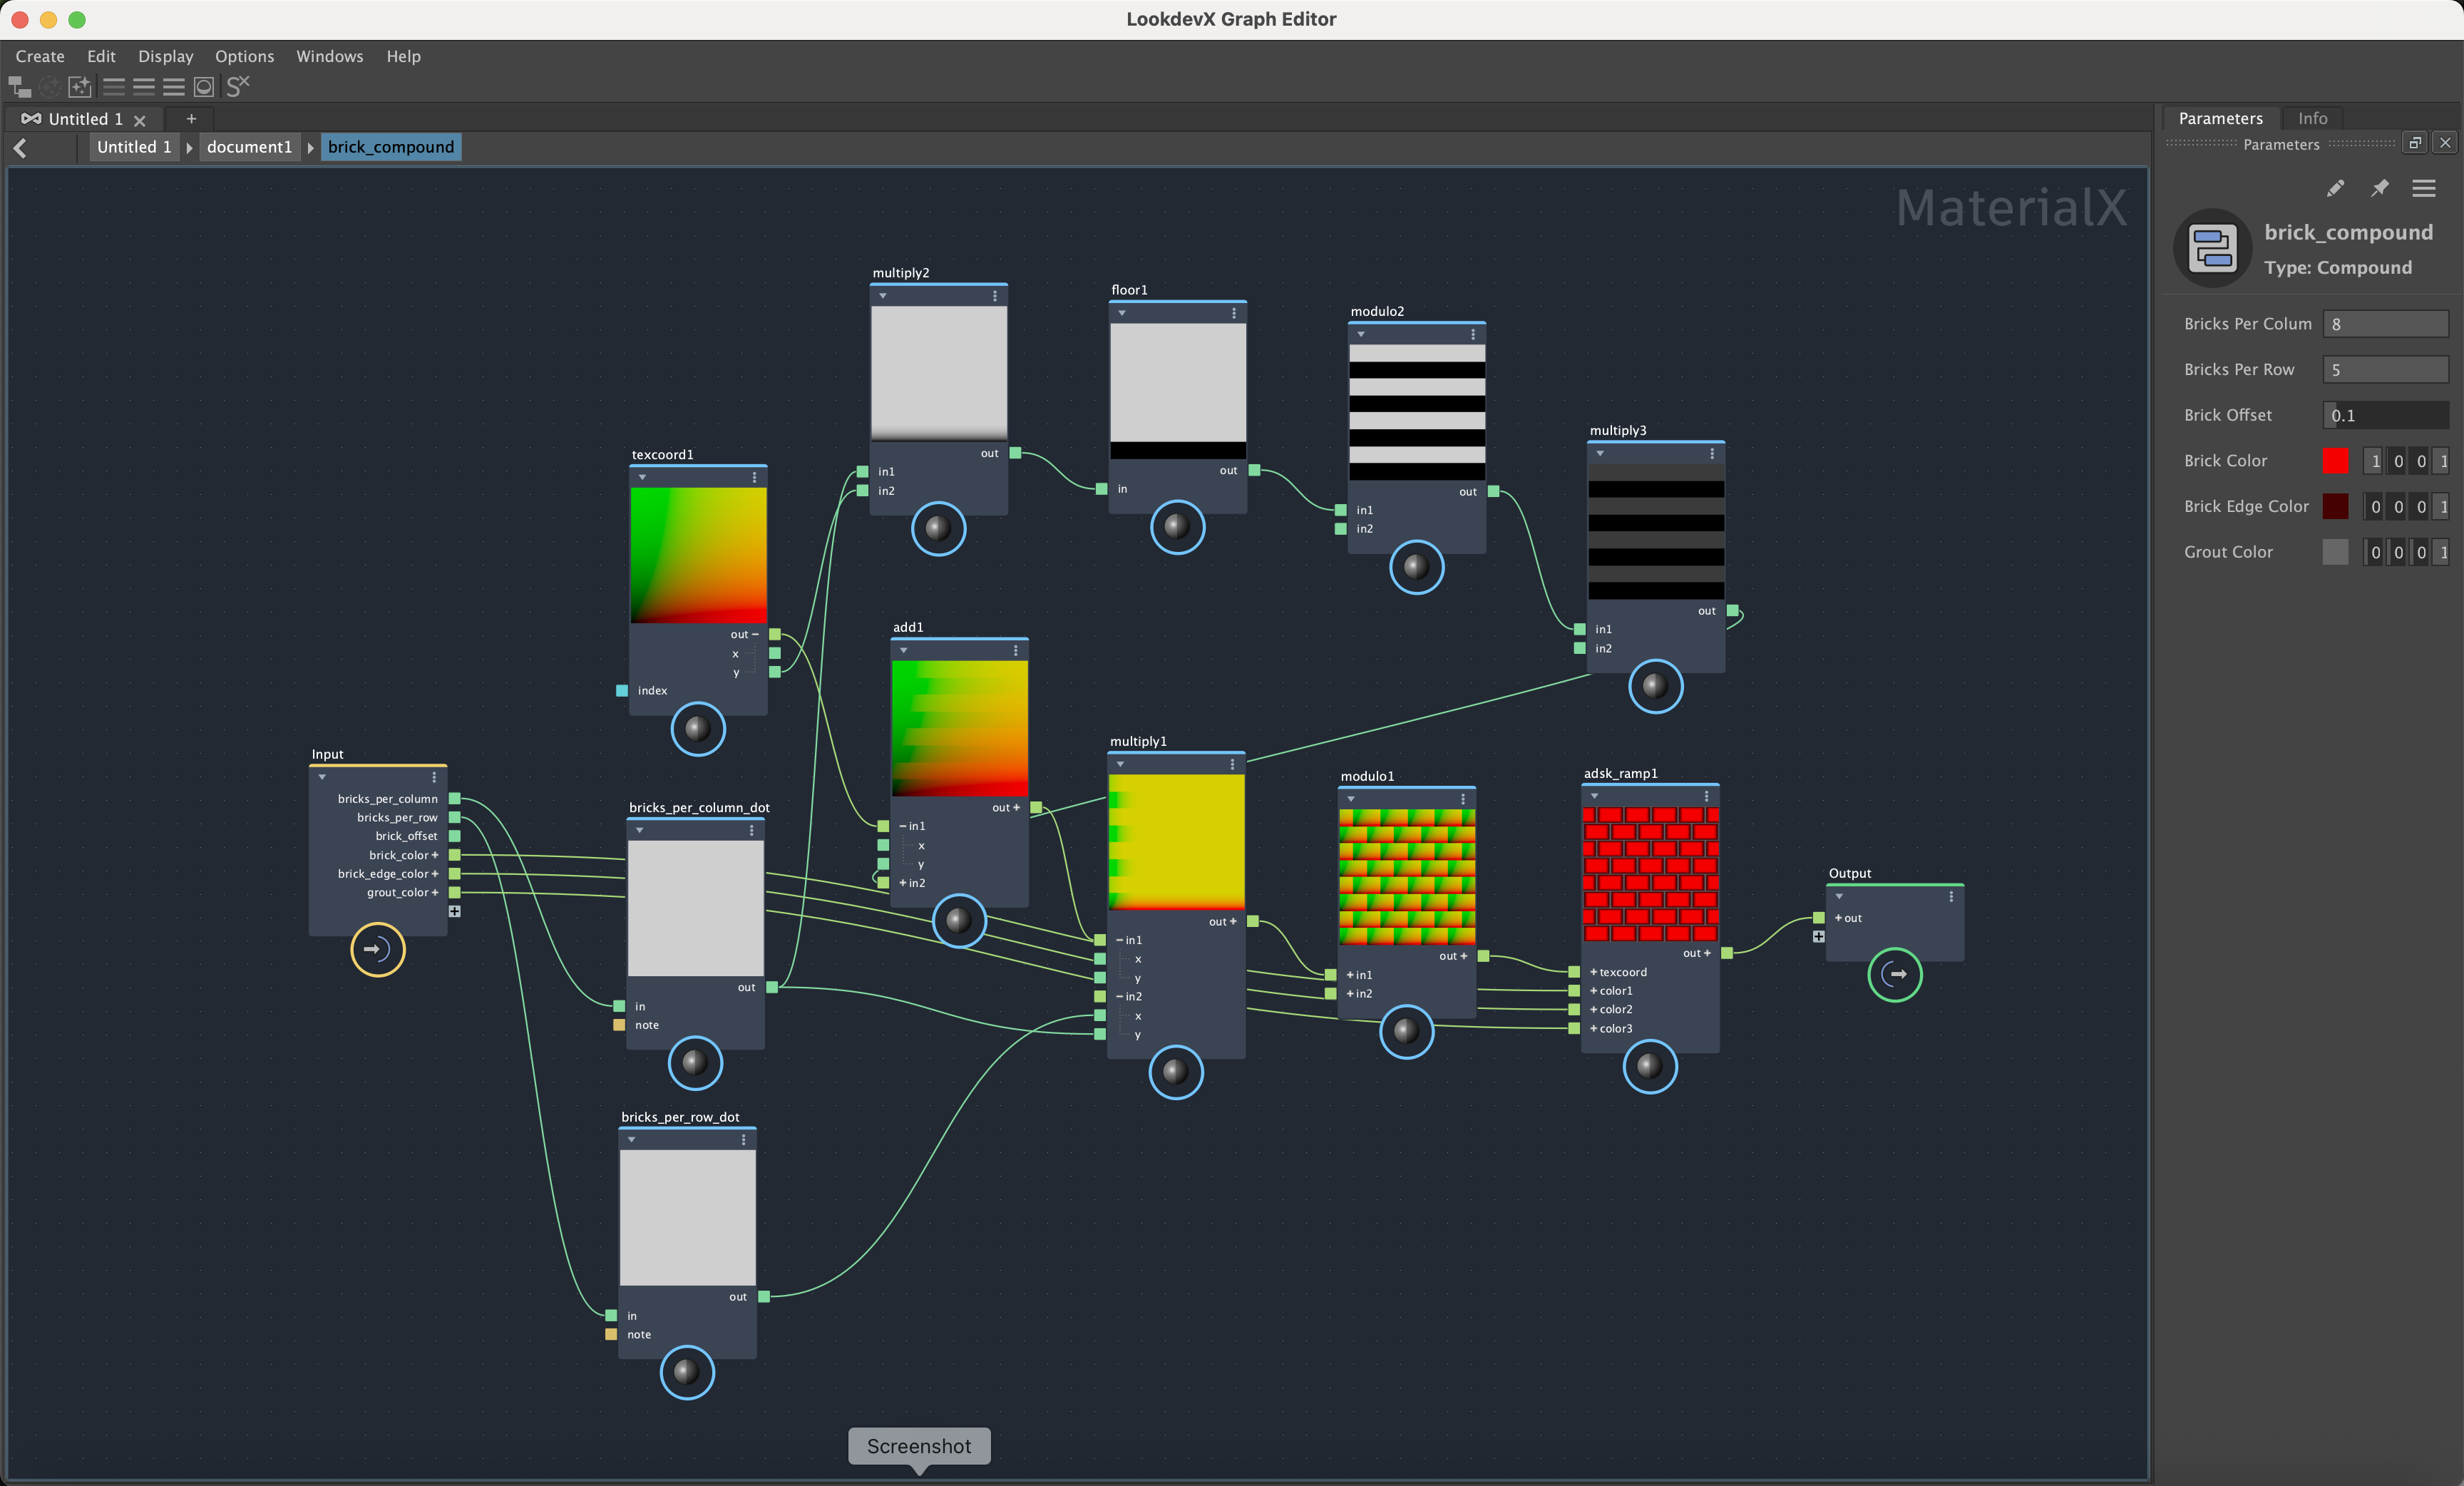Open the hamburger menu in the Parameters panel
The height and width of the screenshot is (1486, 2464).
point(2424,188)
